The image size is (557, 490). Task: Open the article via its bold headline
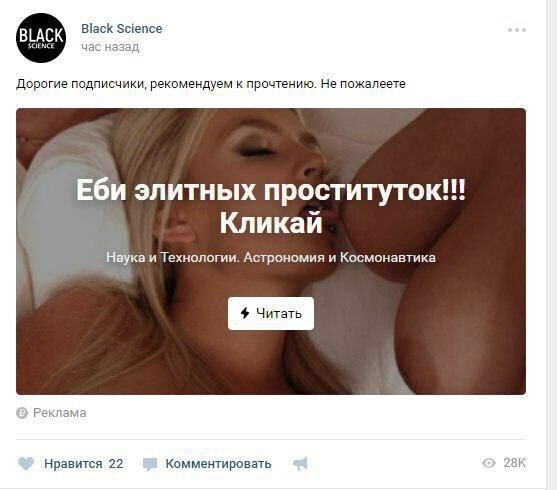tap(271, 206)
